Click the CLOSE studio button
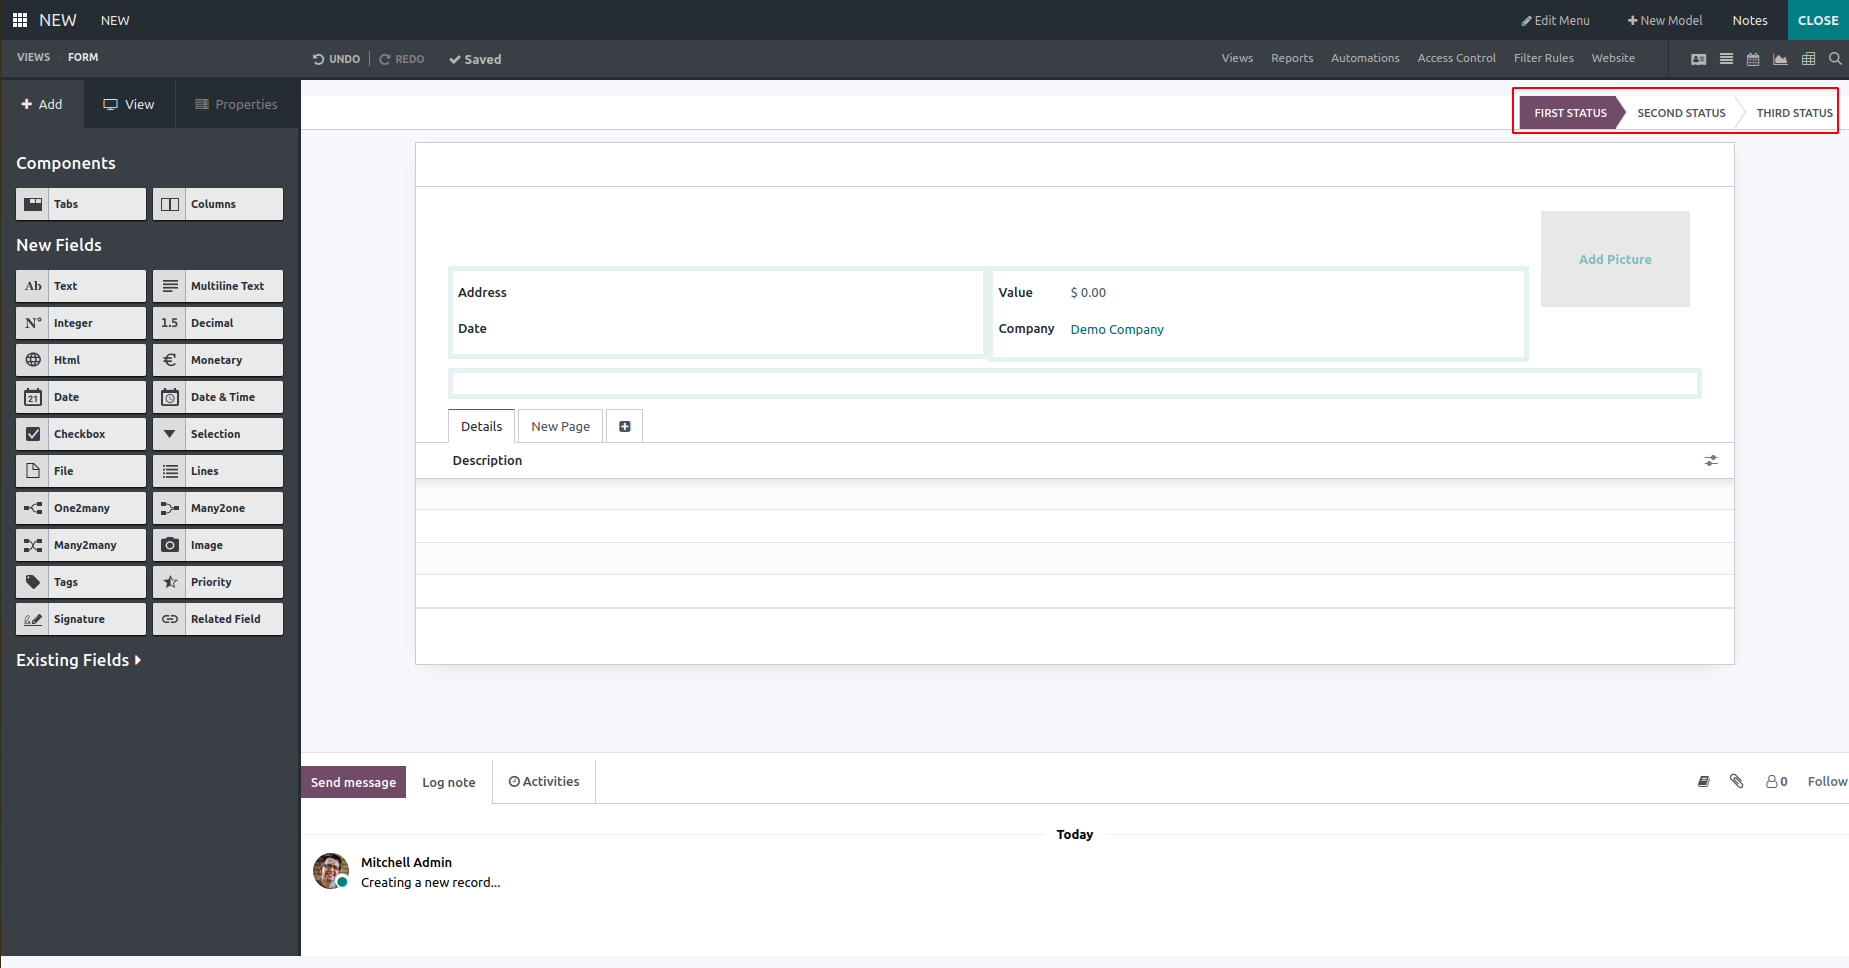The image size is (1849, 968). 1818,20
